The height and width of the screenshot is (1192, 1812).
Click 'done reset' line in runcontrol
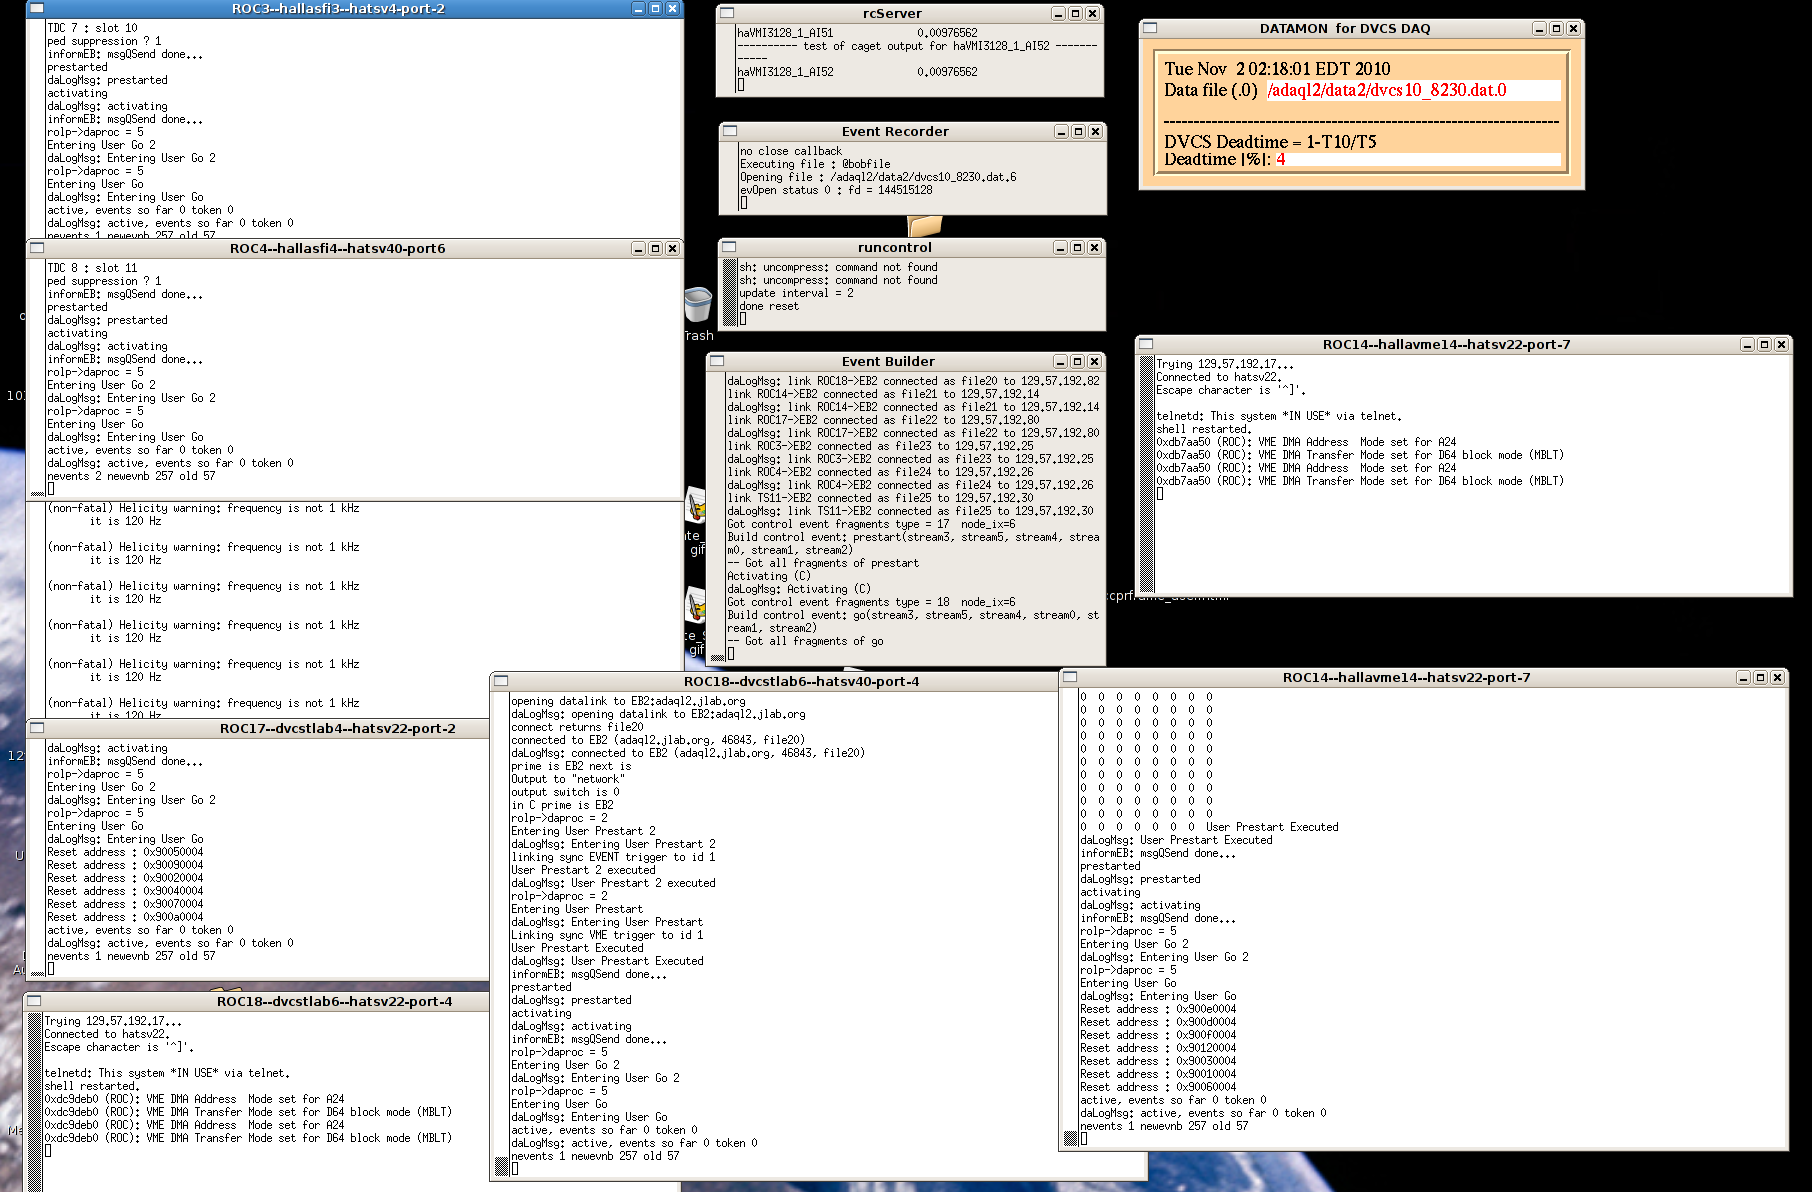point(769,306)
